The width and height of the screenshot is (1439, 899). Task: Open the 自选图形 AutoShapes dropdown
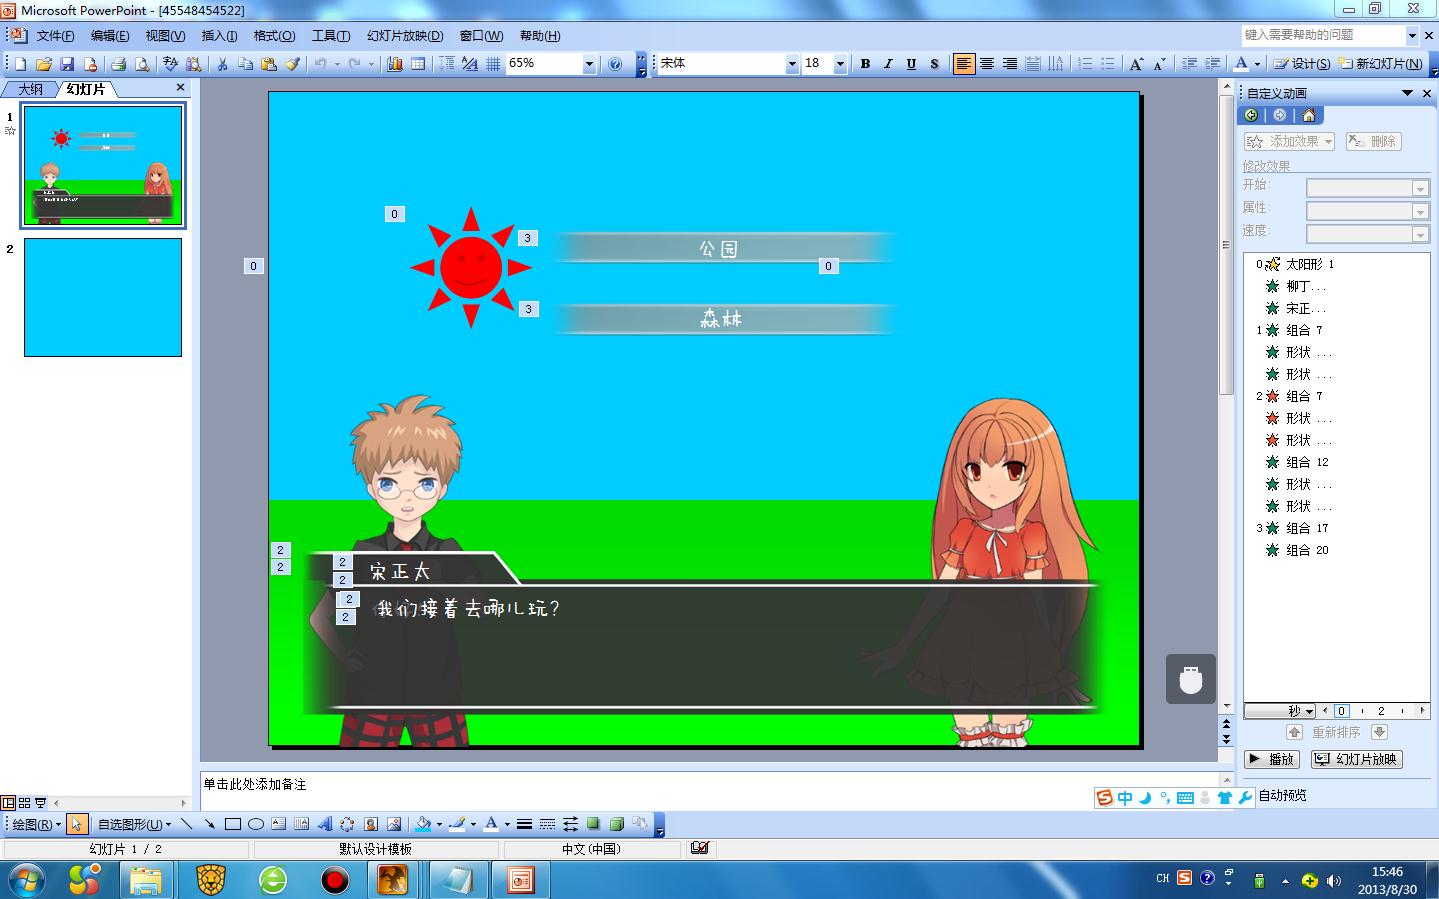tap(134, 825)
